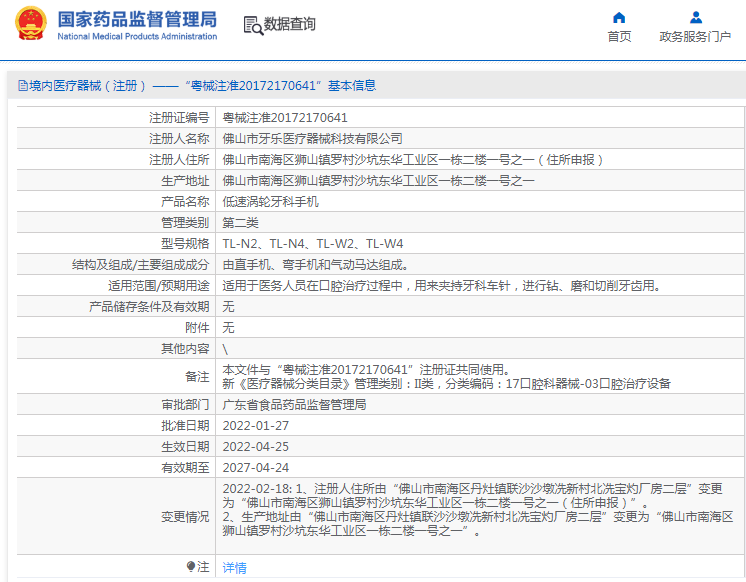Click the 变更情况 label
The height and width of the screenshot is (582, 746).
[x=185, y=516]
